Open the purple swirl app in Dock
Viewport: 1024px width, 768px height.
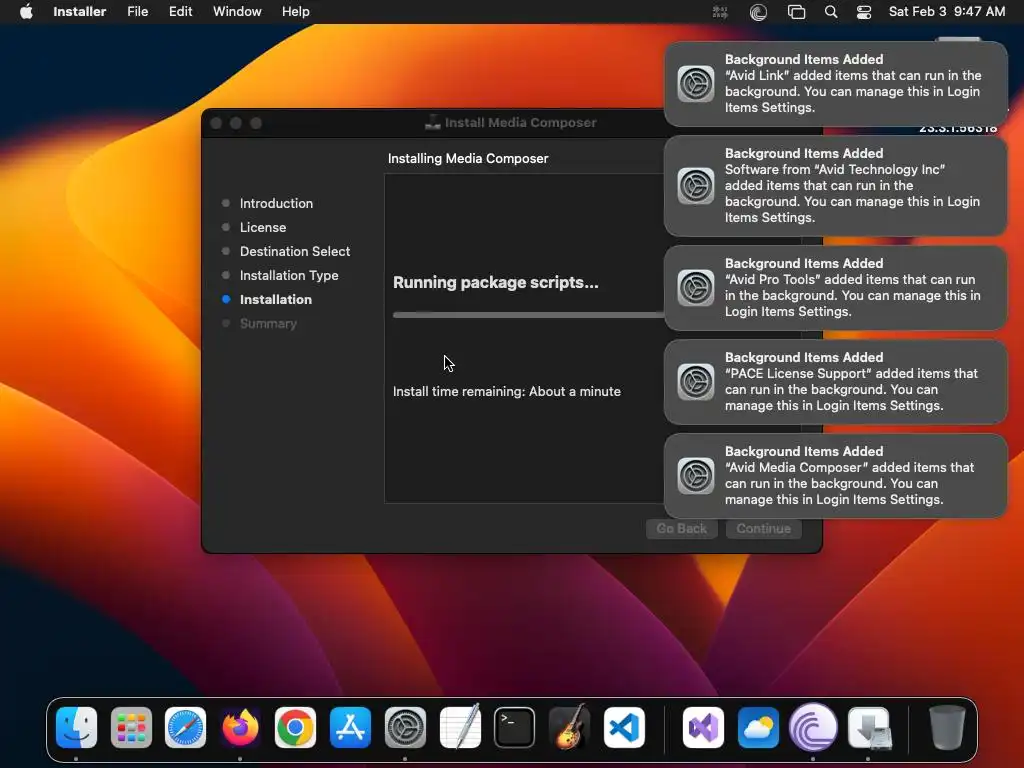click(x=813, y=727)
